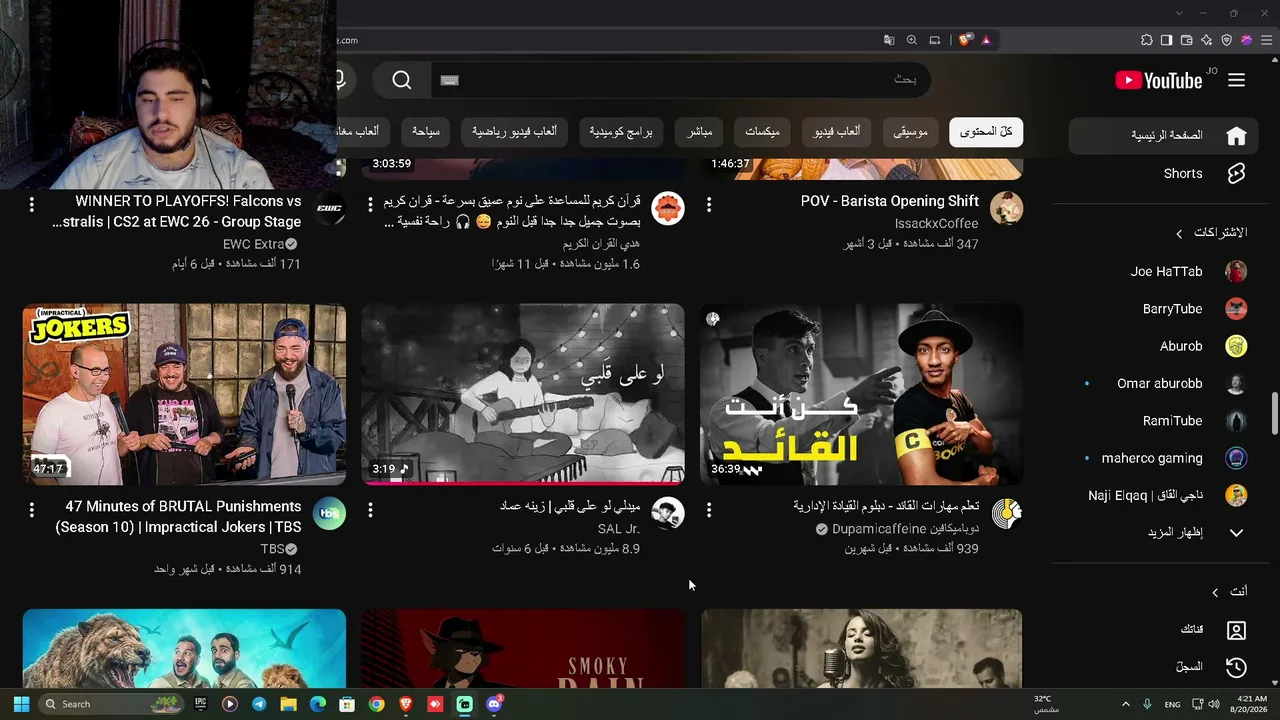1280x720 pixels.
Task: Open the Brave VPN shield icon
Action: tap(1226, 40)
